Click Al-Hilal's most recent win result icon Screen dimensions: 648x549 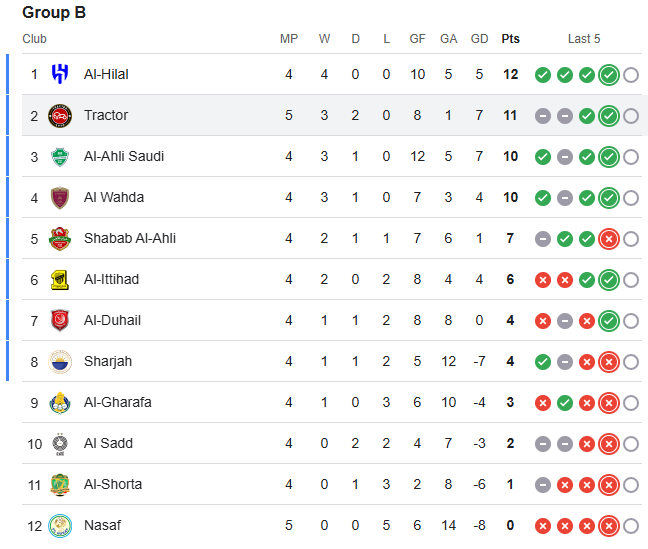[x=609, y=74]
